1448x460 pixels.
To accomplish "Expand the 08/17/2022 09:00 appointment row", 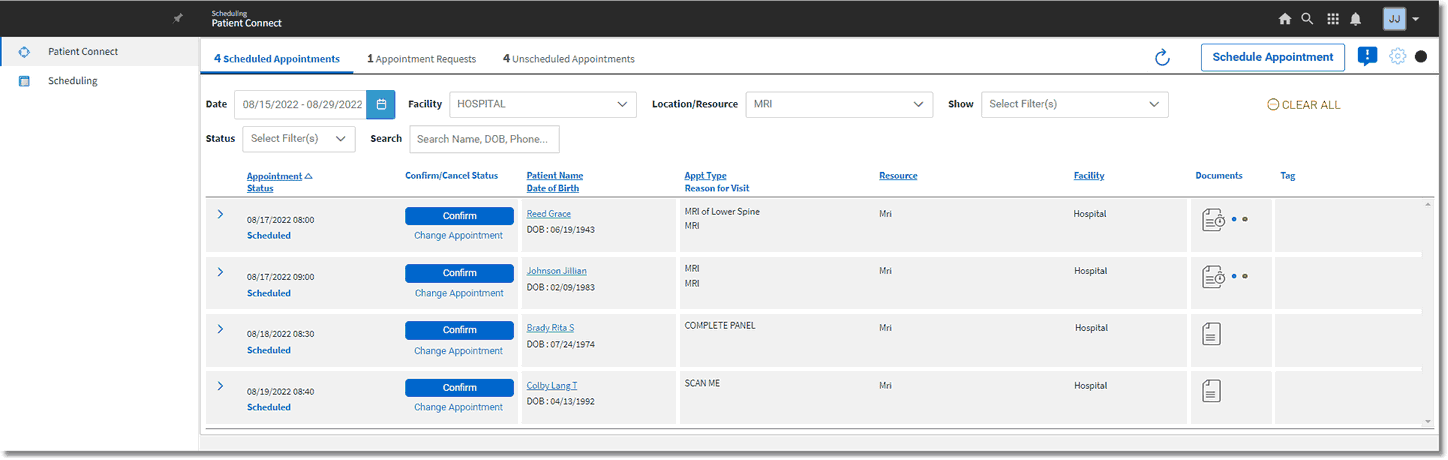I will click(x=220, y=272).
